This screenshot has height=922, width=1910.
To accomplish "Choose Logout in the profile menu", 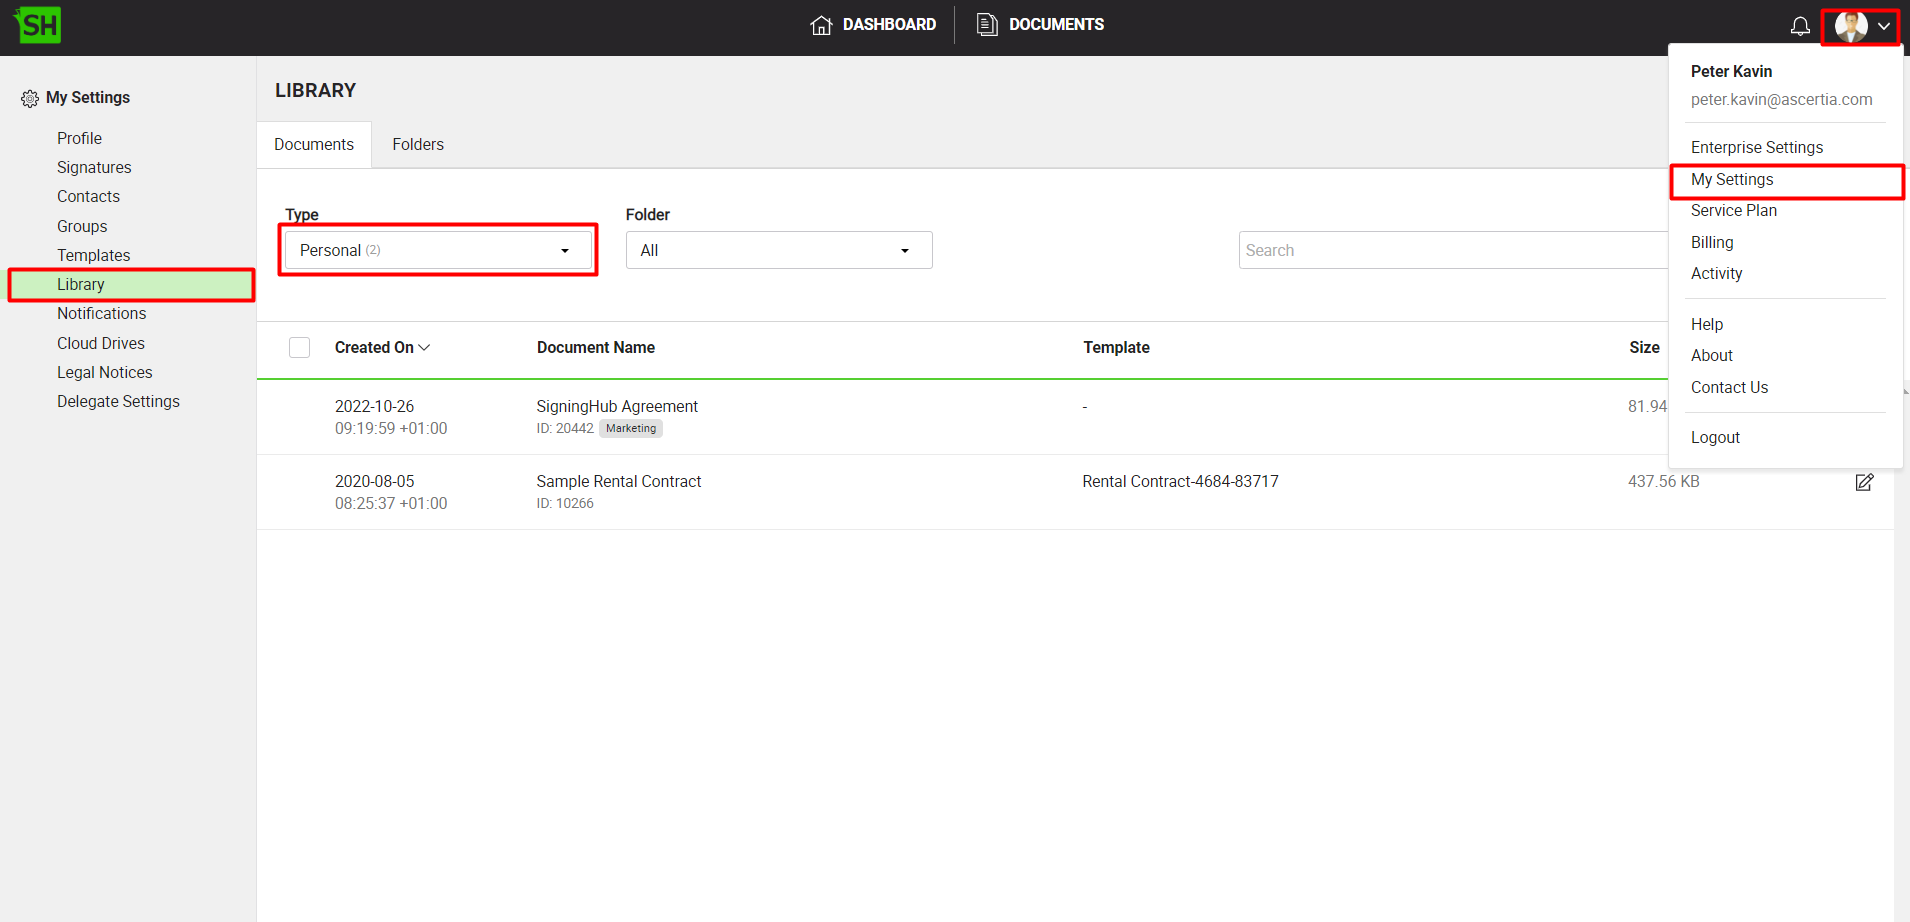I will [x=1715, y=438].
